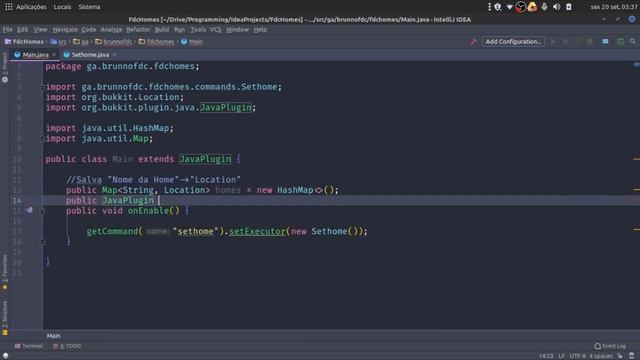Open the LF line separator selector

[562, 356]
